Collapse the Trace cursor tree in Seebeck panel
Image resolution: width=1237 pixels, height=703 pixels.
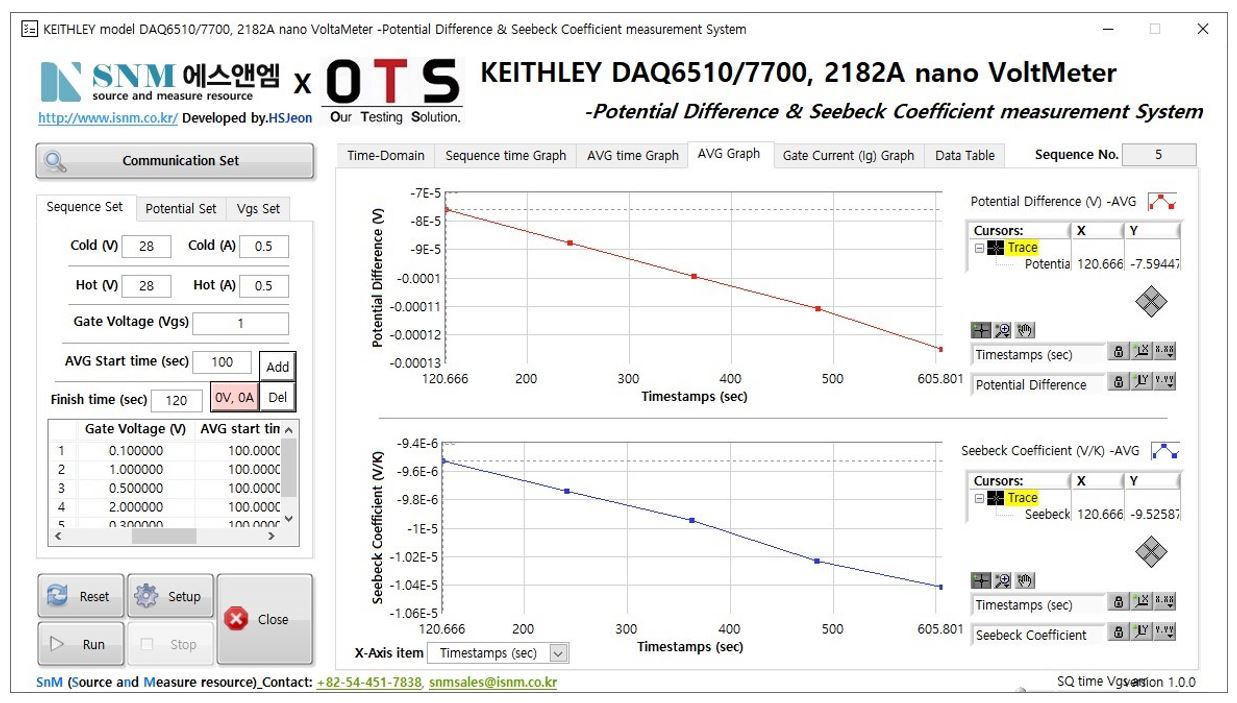coord(980,498)
